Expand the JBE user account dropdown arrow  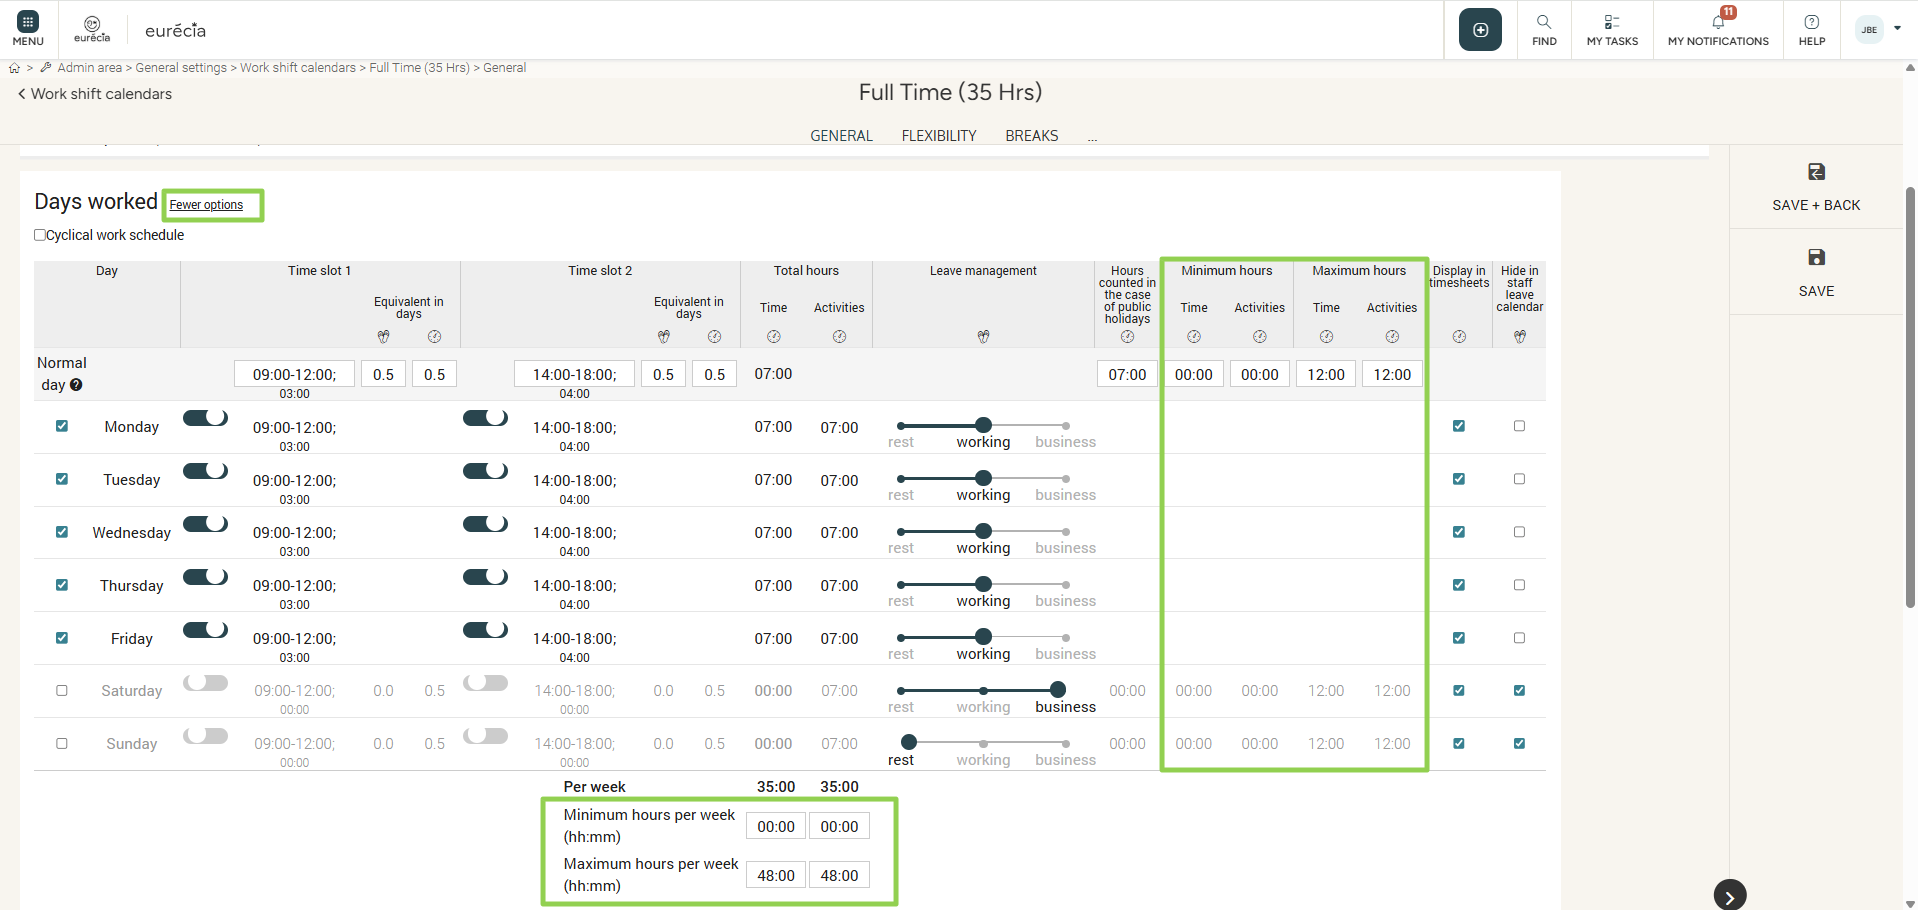point(1897,29)
